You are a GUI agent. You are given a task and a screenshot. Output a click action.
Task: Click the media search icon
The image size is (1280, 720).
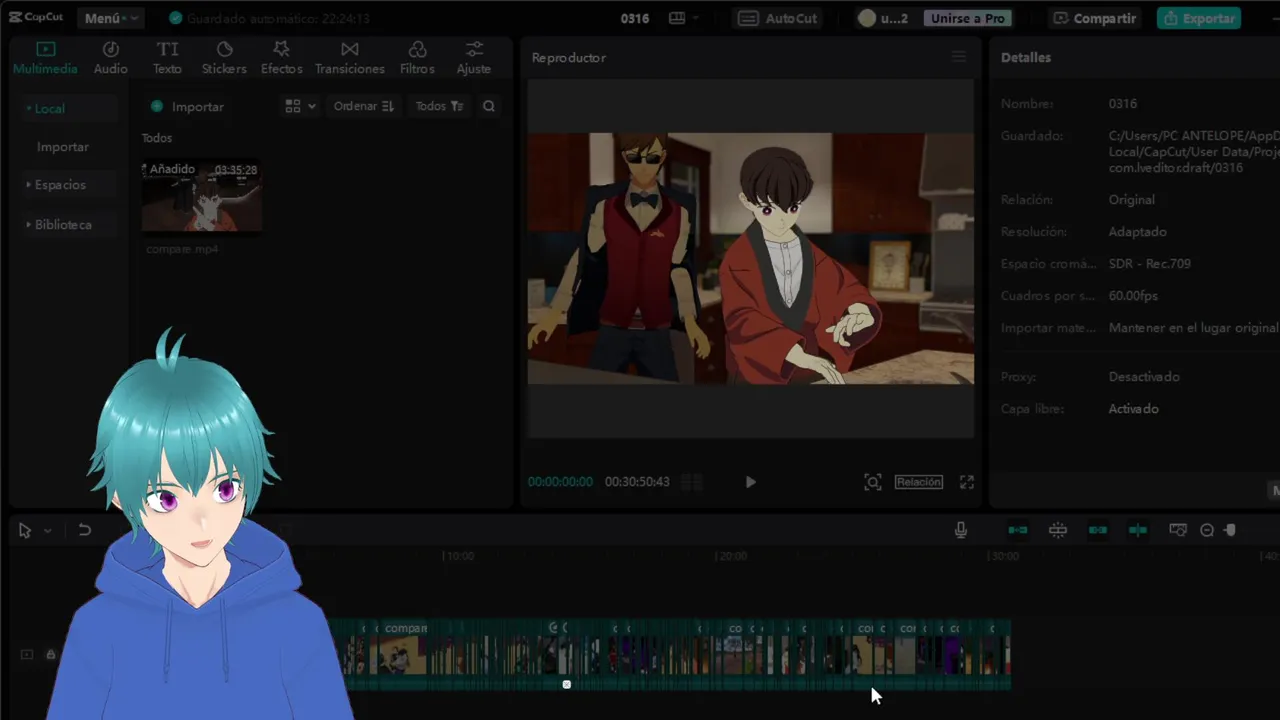pos(489,106)
